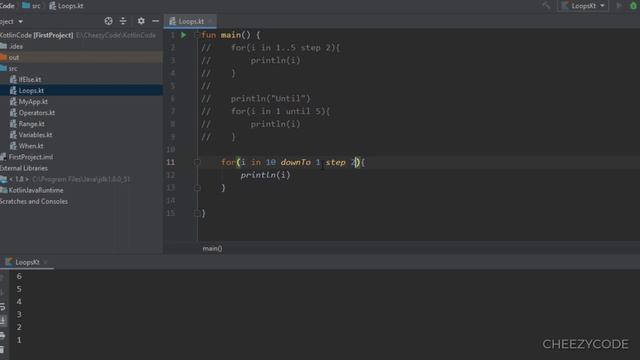Select KotlinCode [FirstProject] root node
This screenshot has height=360, width=640.
pyautogui.click(x=37, y=36)
